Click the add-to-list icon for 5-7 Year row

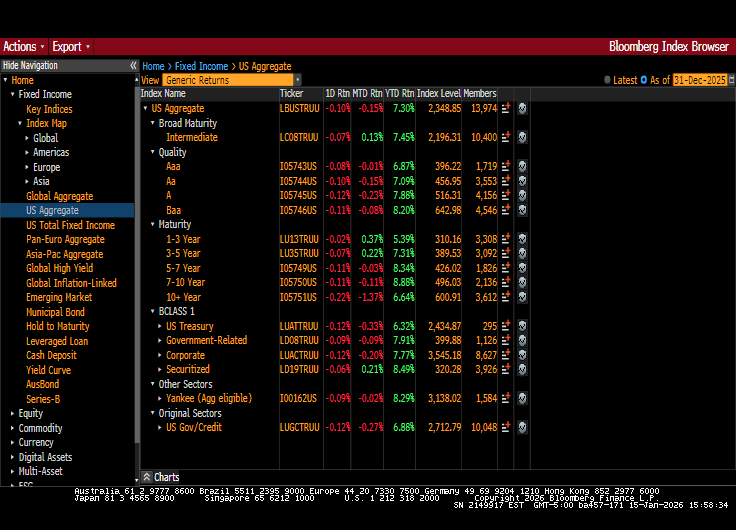point(506,268)
